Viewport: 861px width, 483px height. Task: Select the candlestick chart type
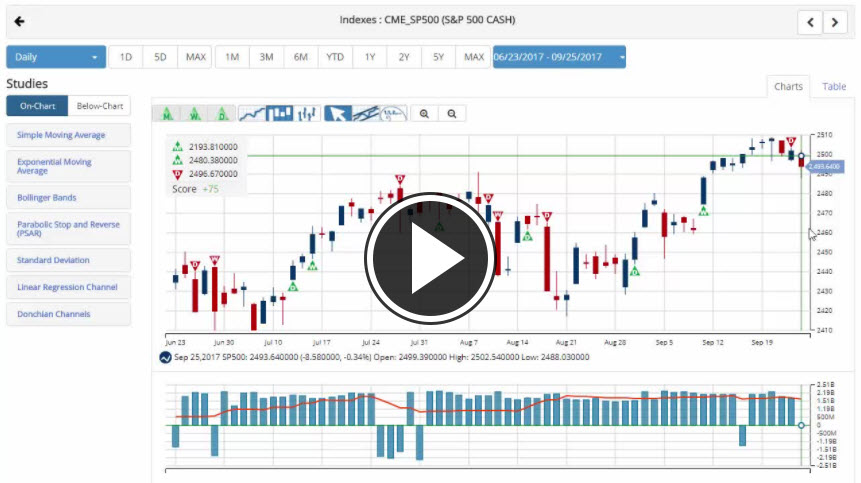[279, 114]
